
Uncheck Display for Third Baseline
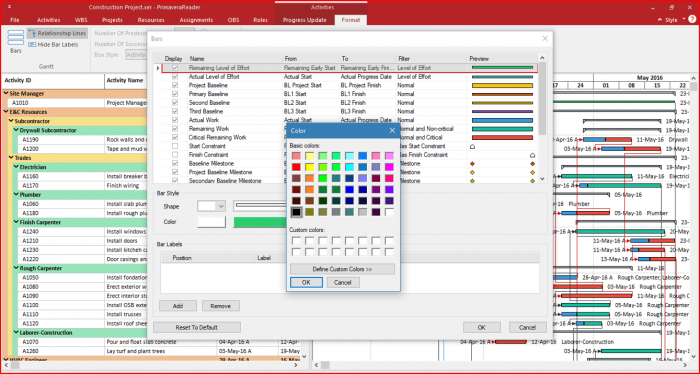(175, 111)
